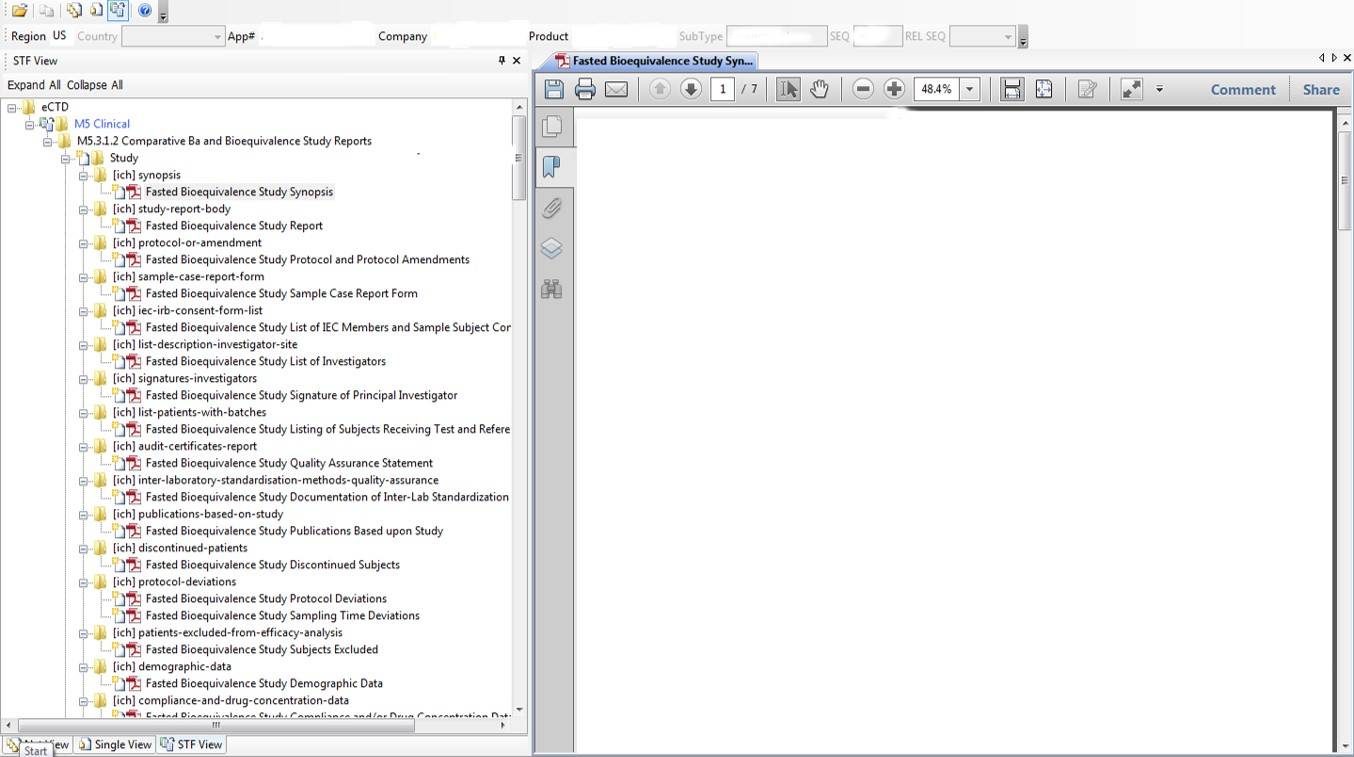Select the Hand pan tool

(x=819, y=89)
